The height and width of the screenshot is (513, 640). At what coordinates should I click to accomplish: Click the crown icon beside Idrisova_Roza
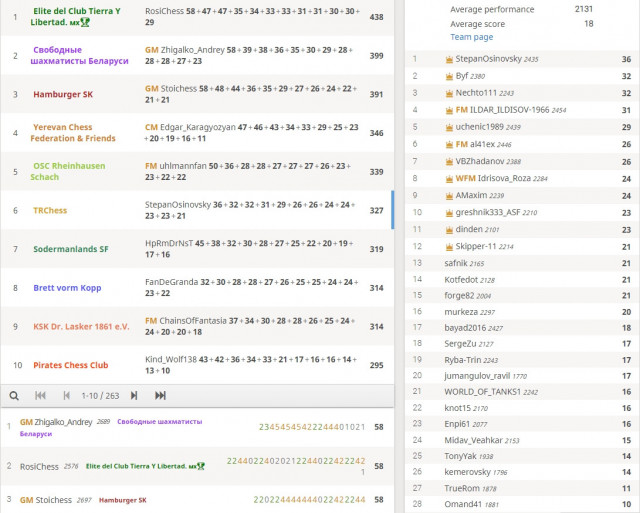click(449, 179)
